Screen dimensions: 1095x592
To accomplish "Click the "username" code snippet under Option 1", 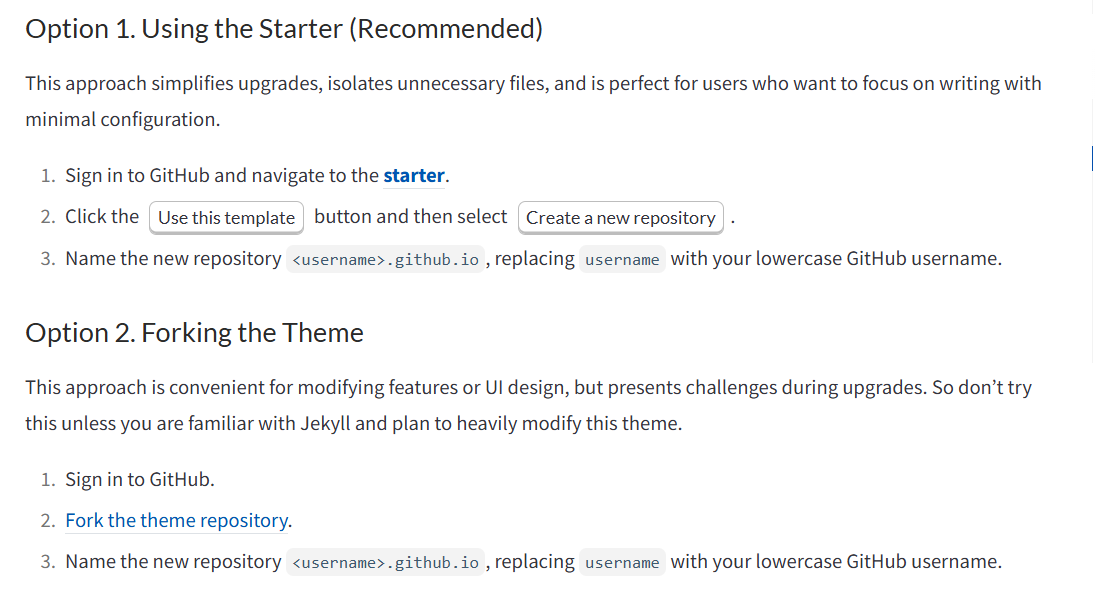I will (622, 259).
